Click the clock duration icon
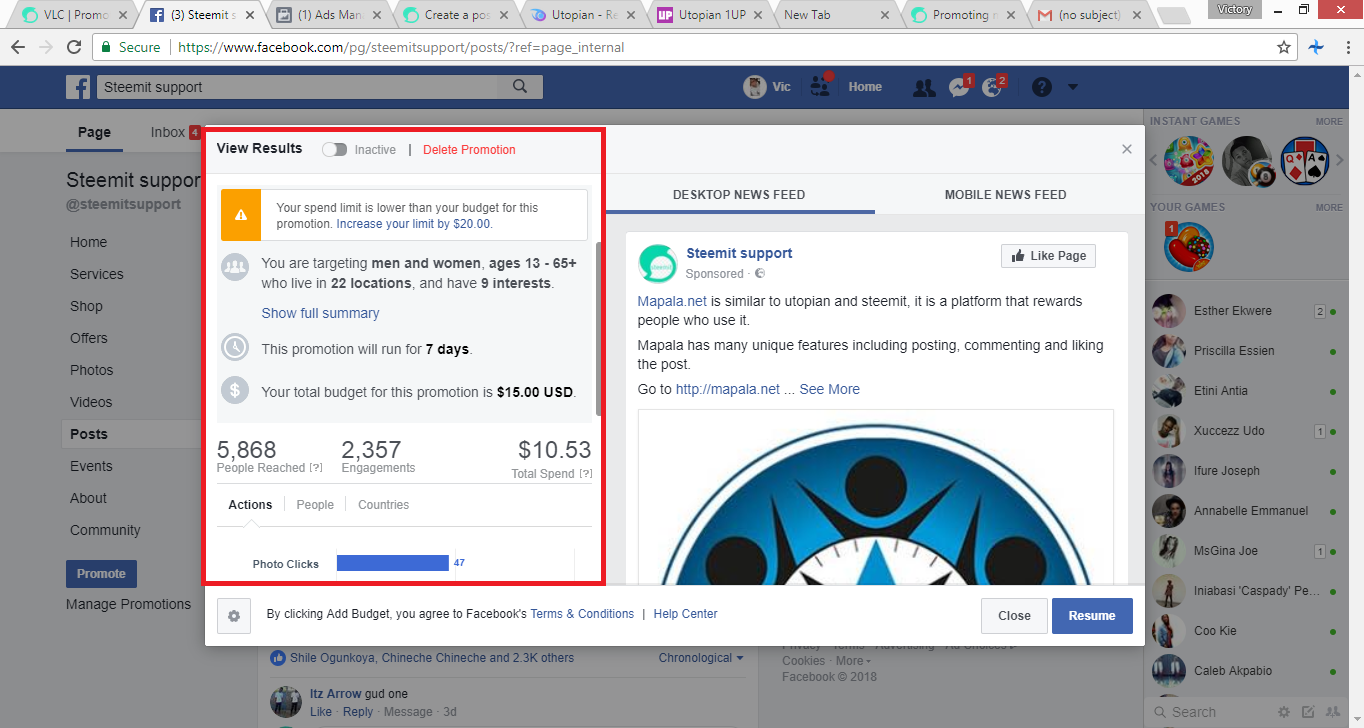Image resolution: width=1364 pixels, height=728 pixels. pos(235,347)
